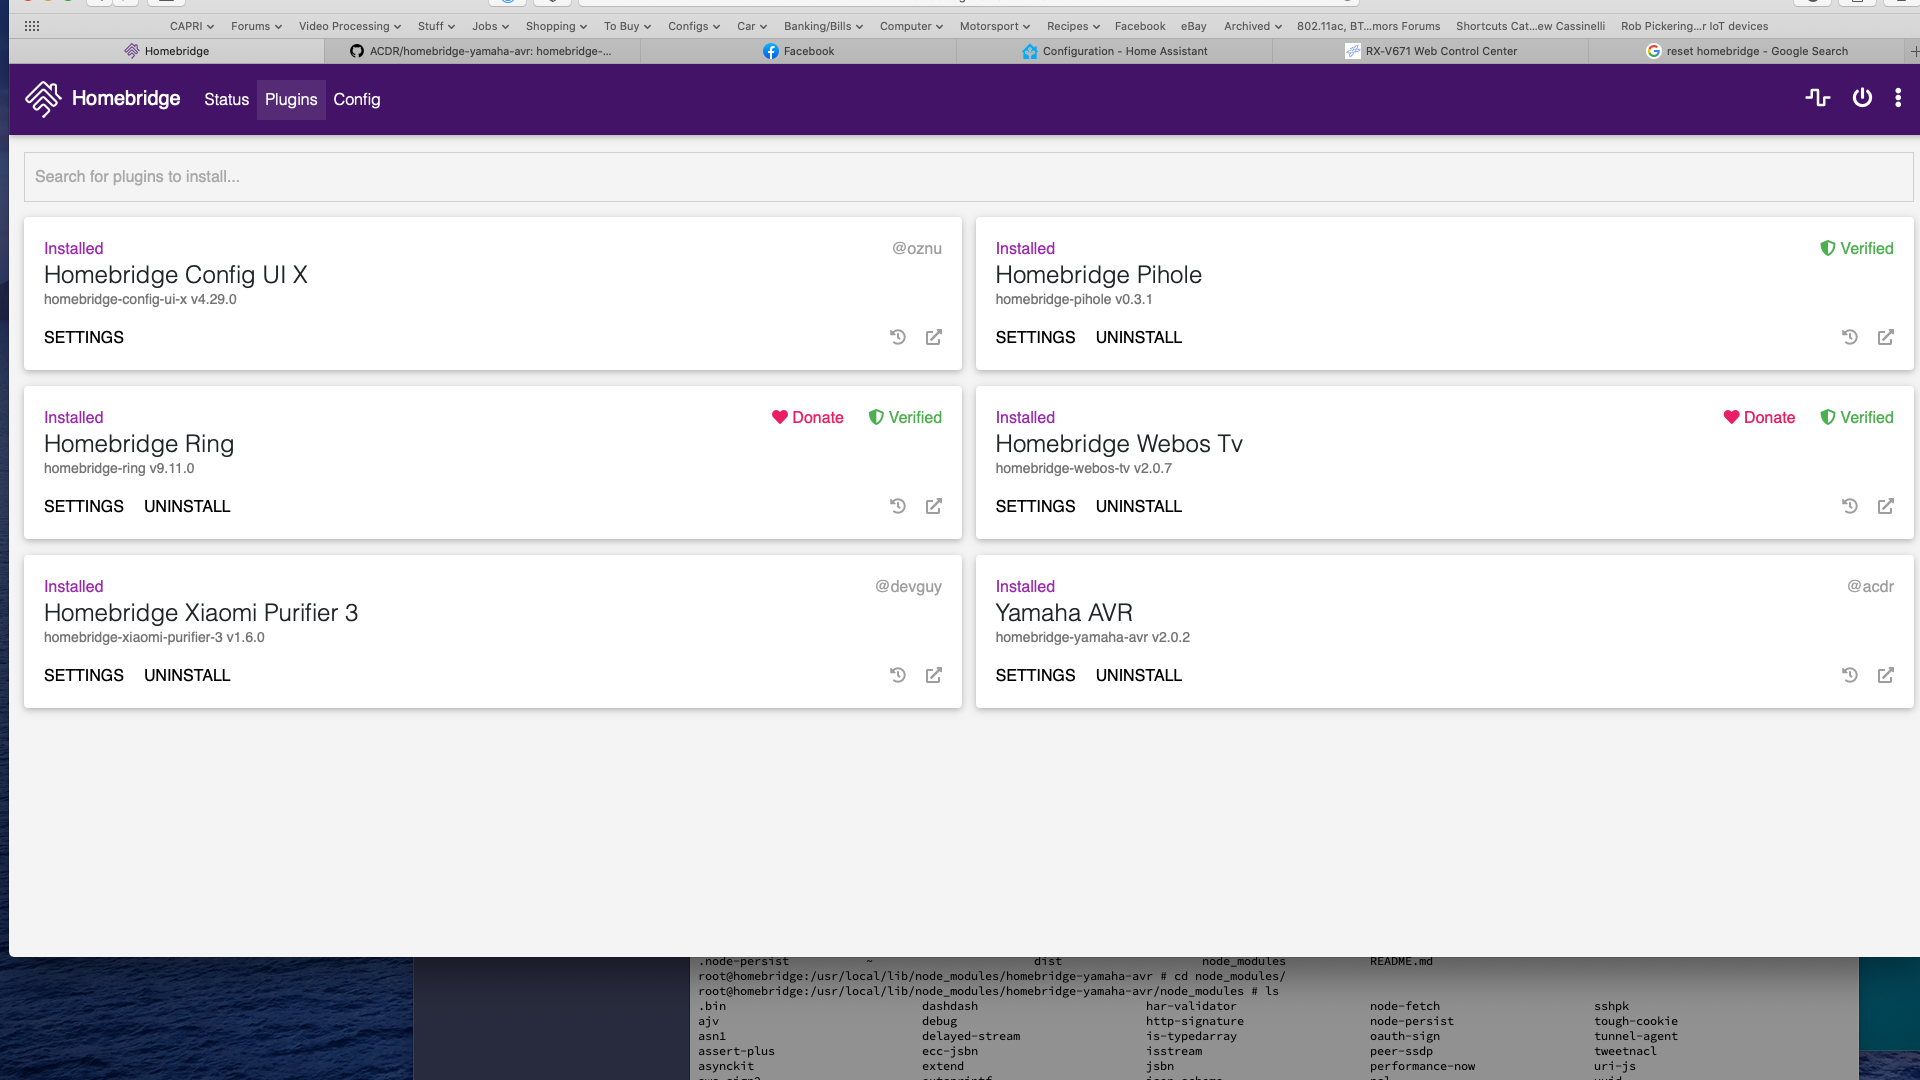Uninstall the Yamaha AVR plugin
Screen dimensions: 1920x1080
pos(1139,675)
